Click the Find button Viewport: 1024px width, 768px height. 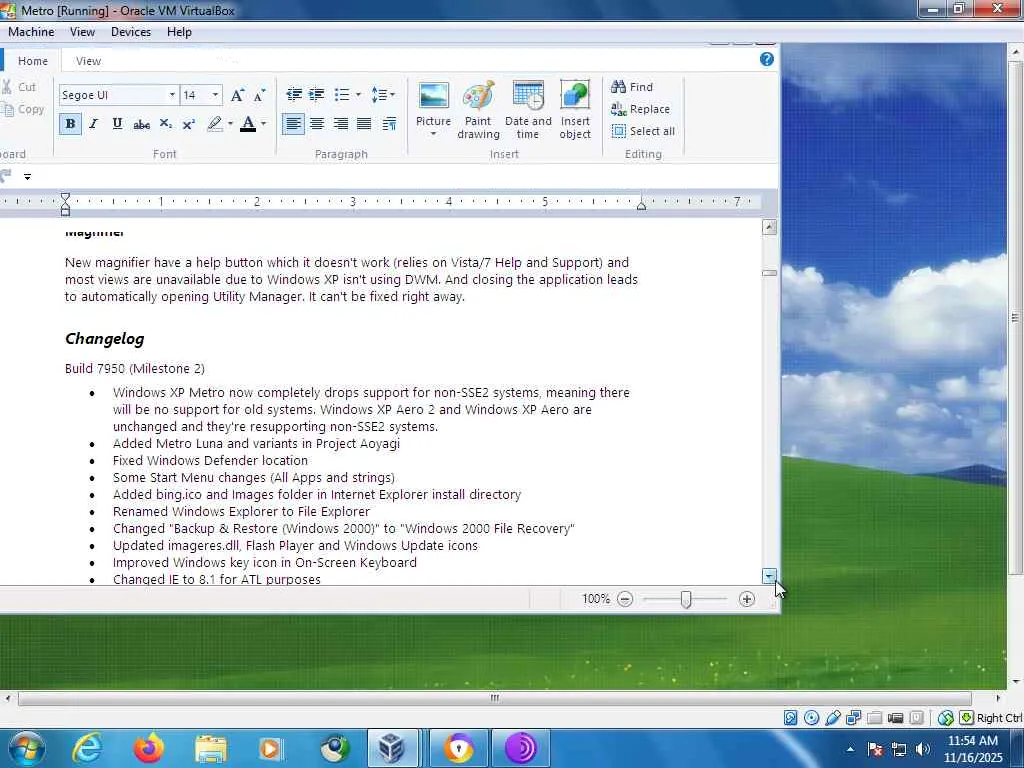632,87
